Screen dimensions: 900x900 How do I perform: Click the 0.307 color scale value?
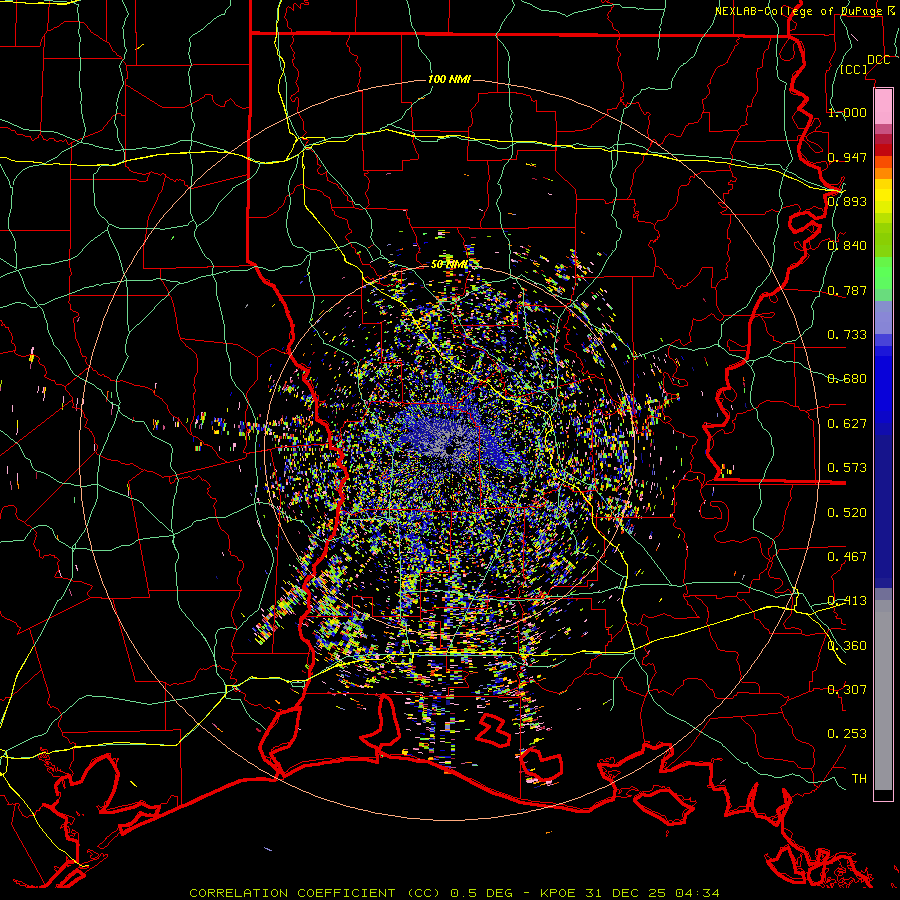click(x=847, y=689)
